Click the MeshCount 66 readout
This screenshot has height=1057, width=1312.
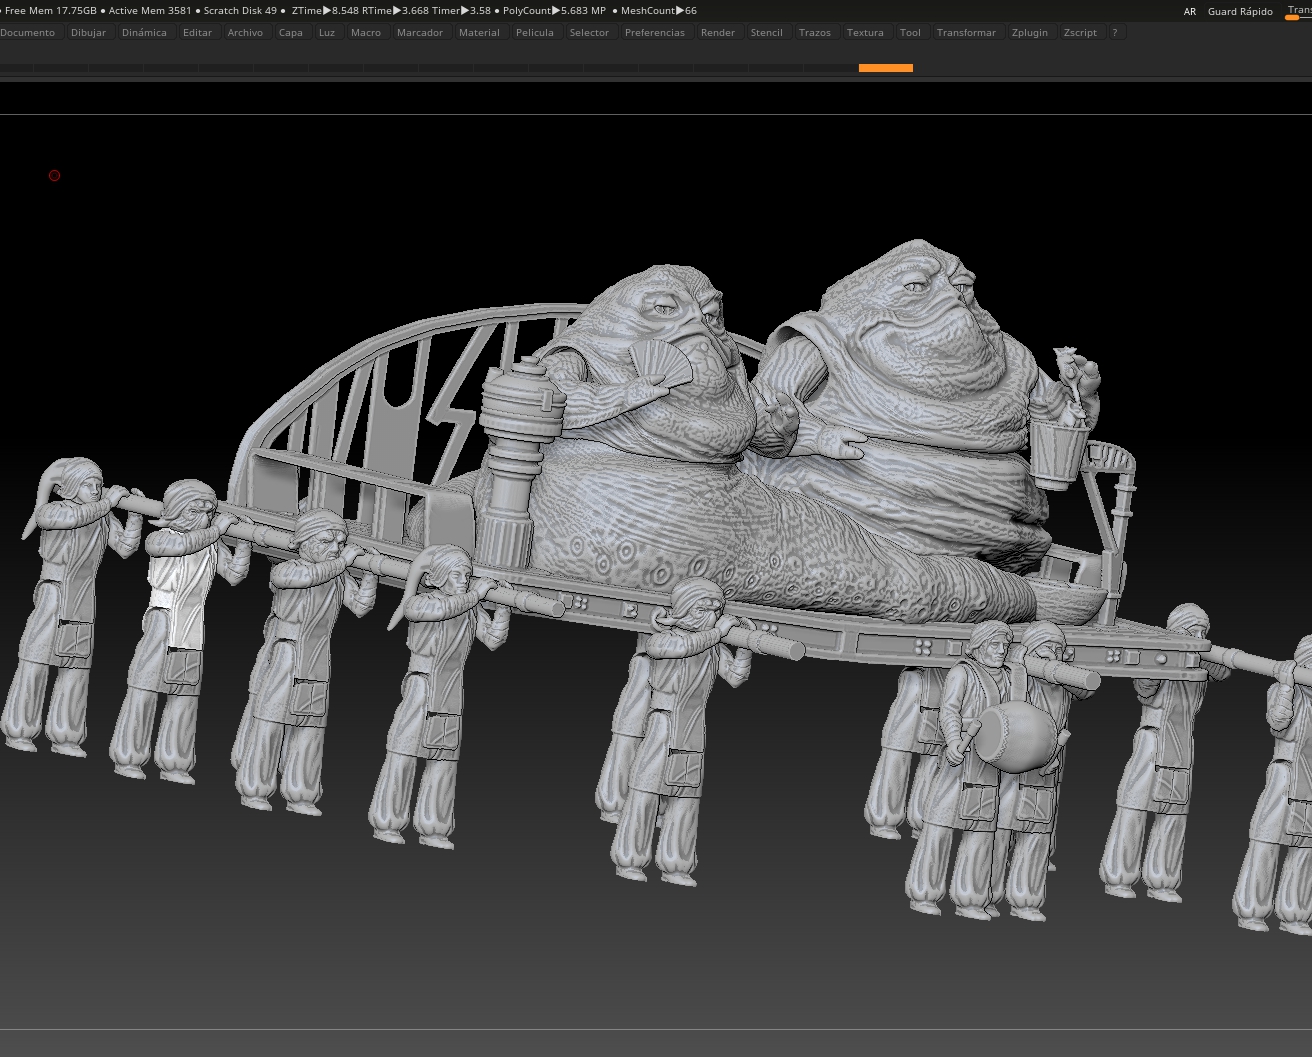(x=659, y=11)
